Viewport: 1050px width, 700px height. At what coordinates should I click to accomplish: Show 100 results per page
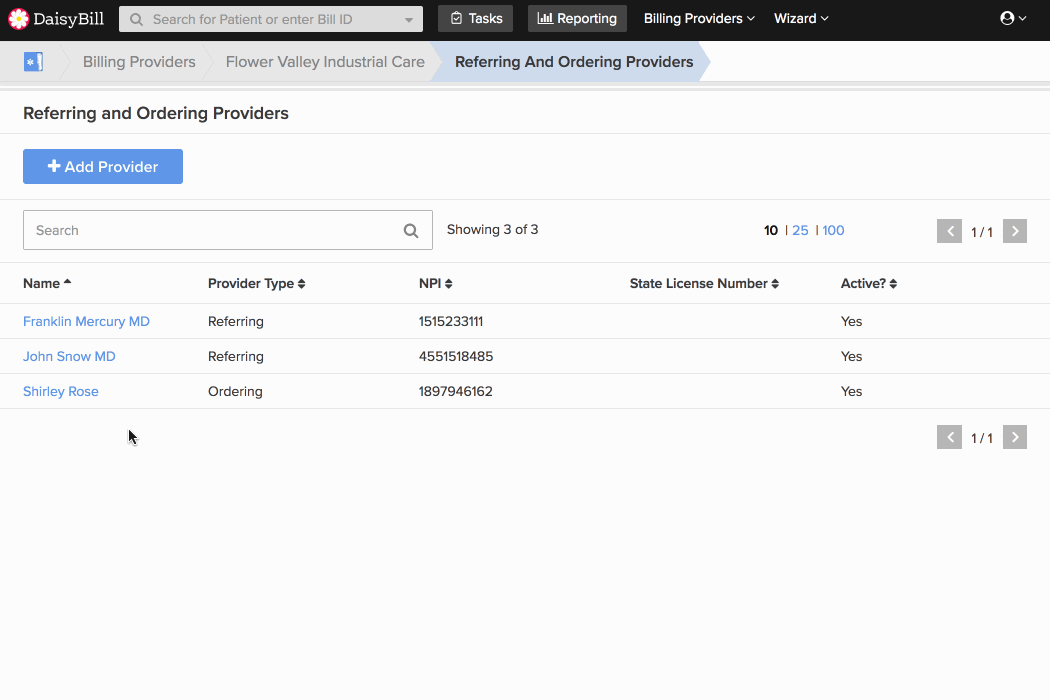(x=833, y=230)
